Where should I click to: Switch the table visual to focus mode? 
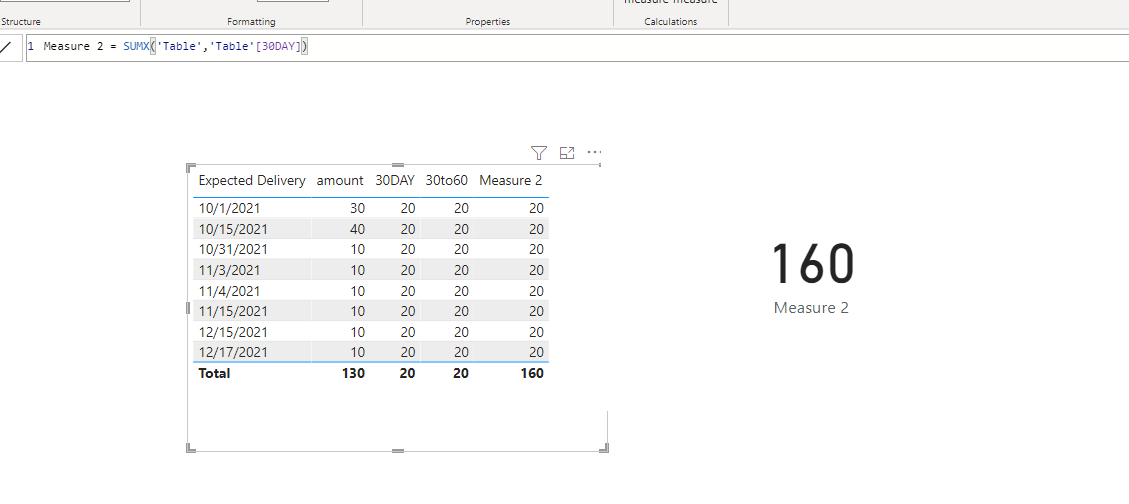(567, 153)
